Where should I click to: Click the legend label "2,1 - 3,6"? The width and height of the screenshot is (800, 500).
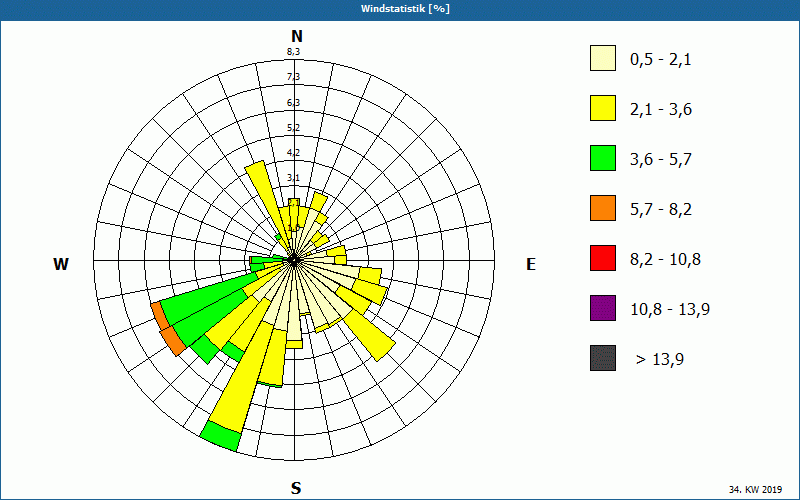(661, 110)
